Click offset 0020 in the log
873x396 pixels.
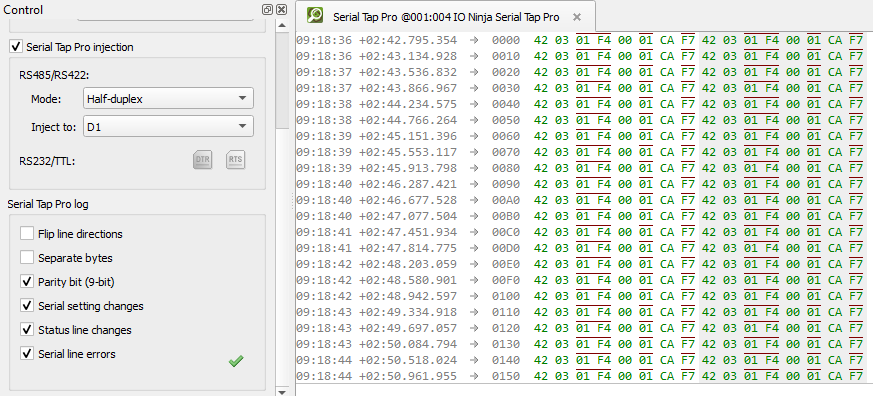506,72
